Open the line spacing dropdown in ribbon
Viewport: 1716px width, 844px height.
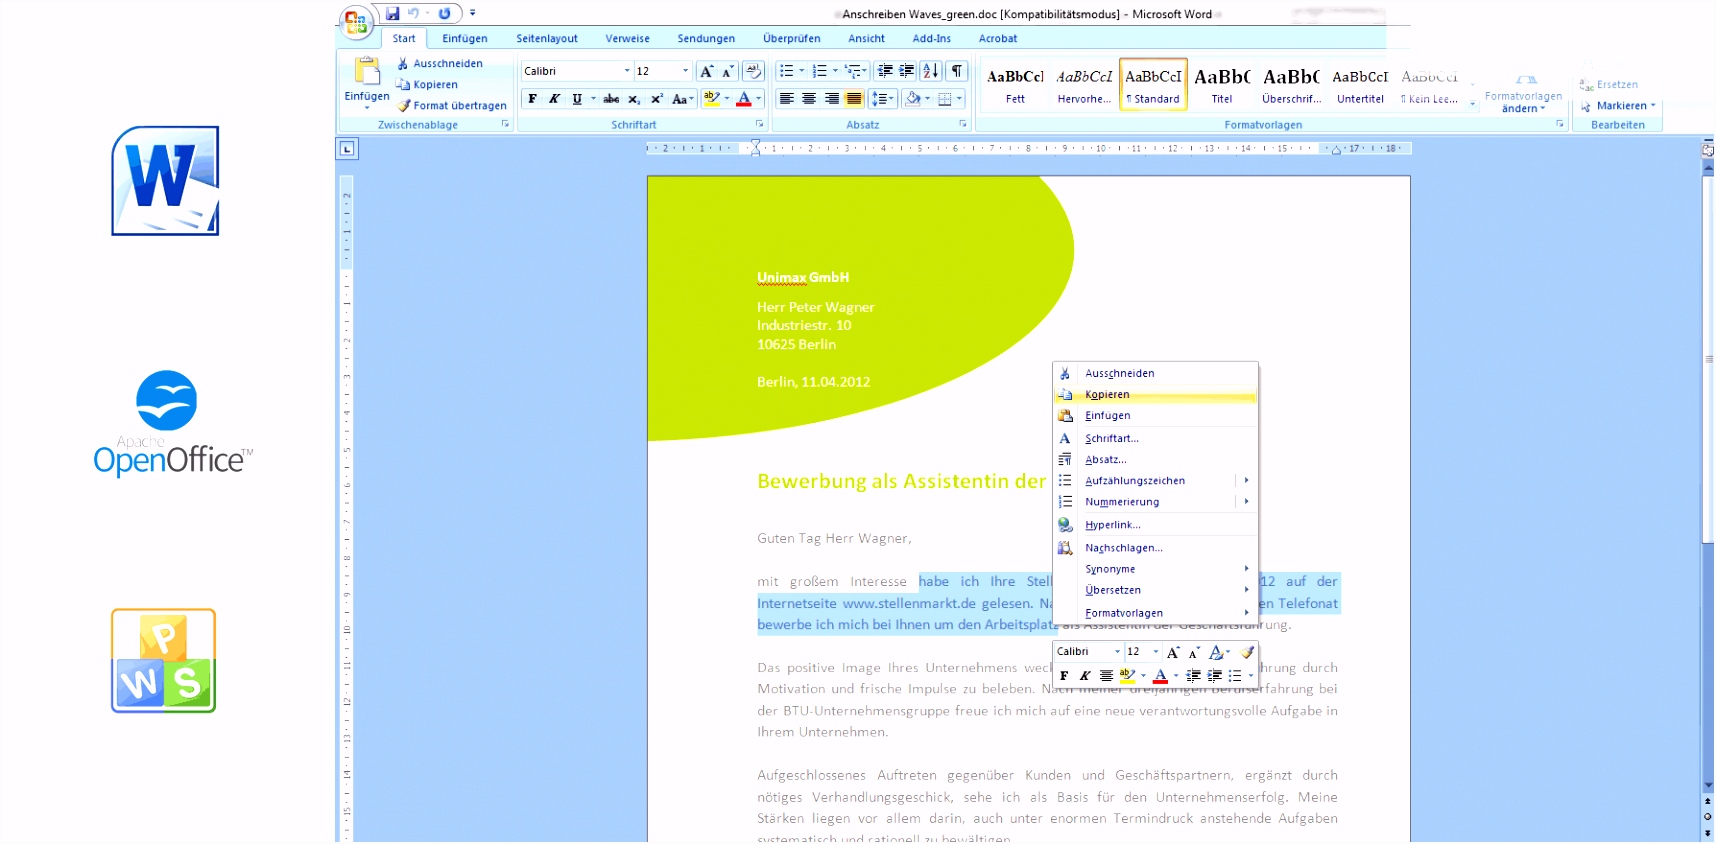(x=881, y=99)
